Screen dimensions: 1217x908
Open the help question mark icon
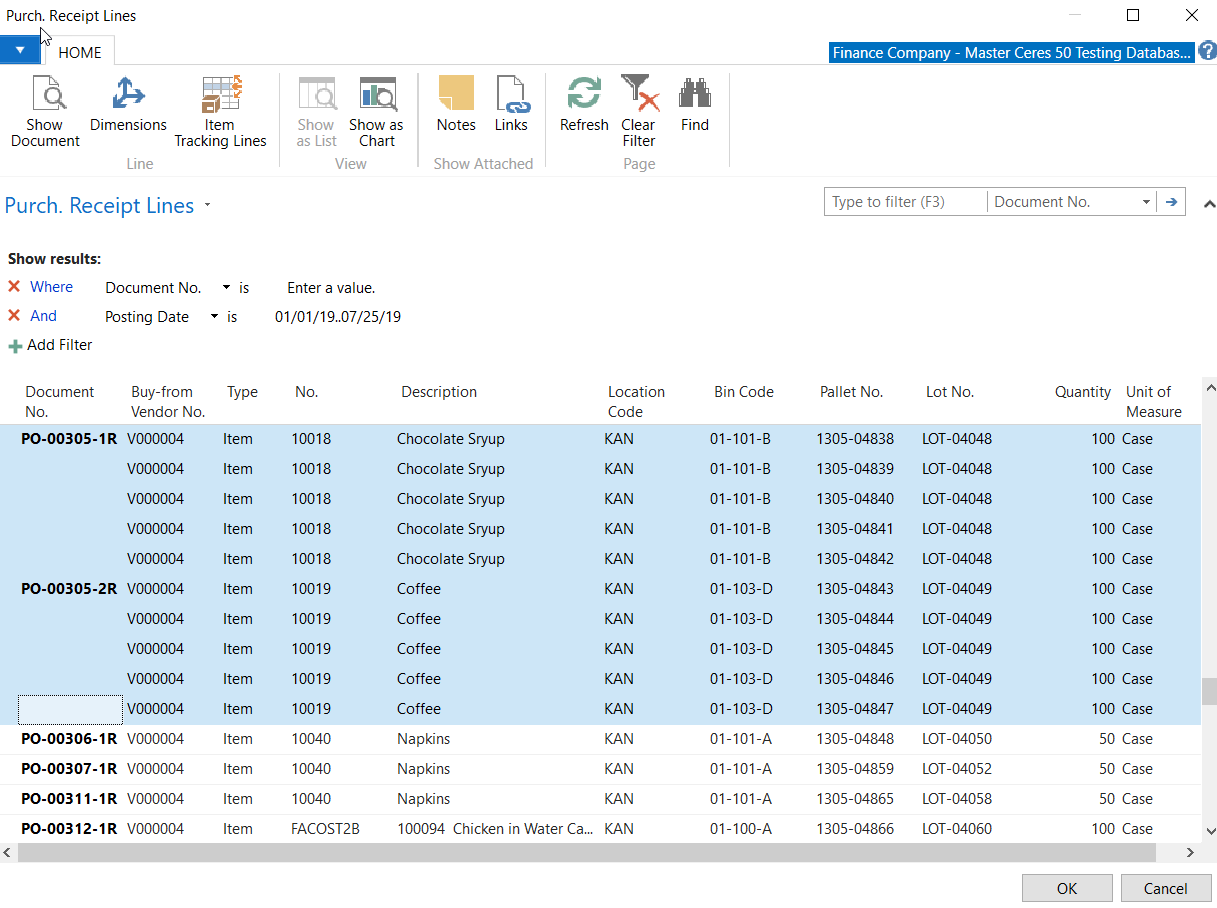click(x=1206, y=52)
